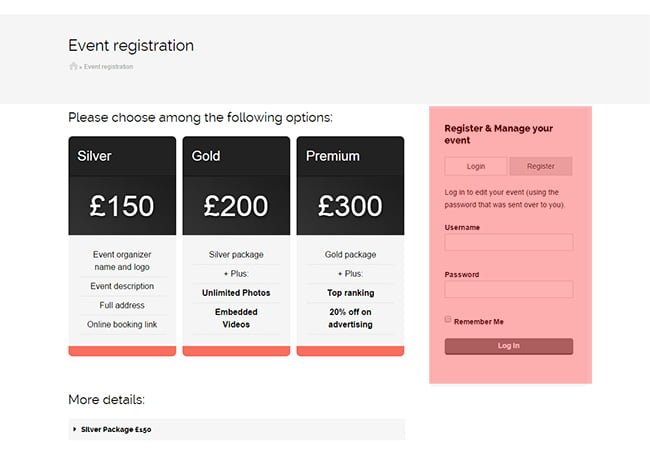This screenshot has height=461, width=650.
Task: Click the Premium £300 price panel
Action: click(350, 206)
